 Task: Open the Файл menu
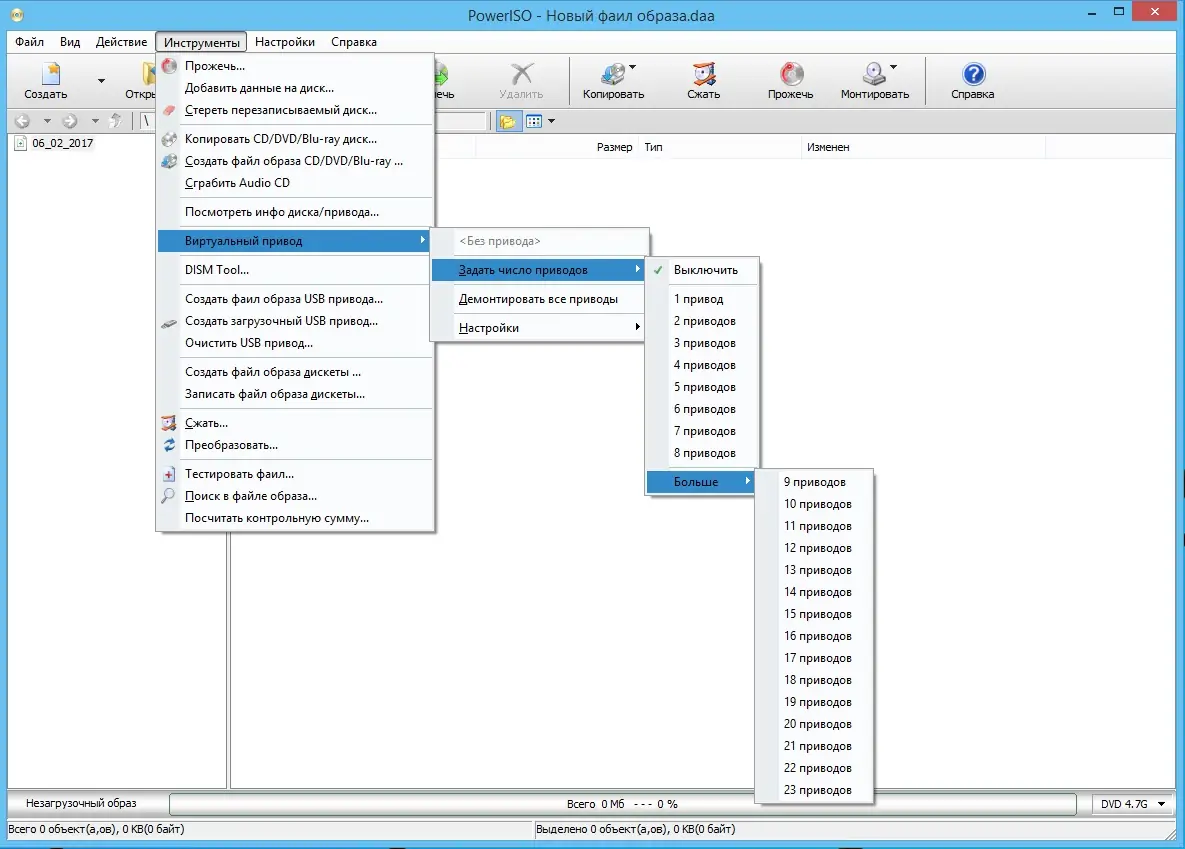click(x=29, y=42)
